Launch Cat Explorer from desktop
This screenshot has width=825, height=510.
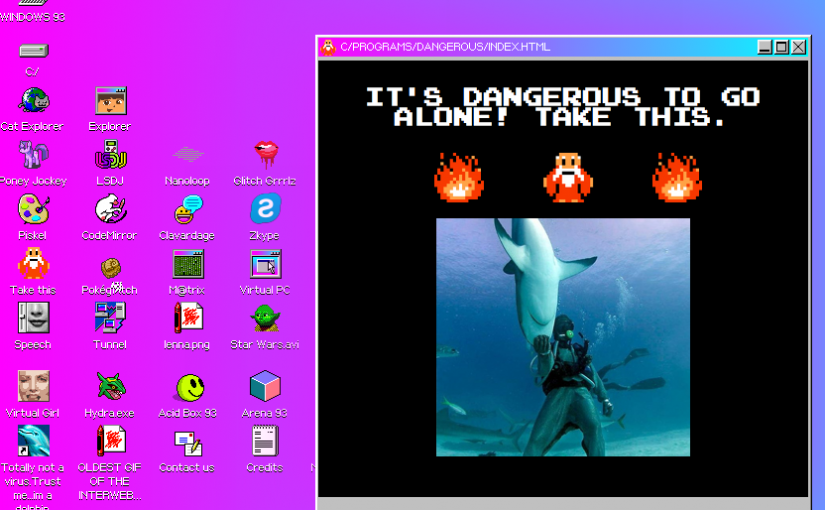coord(34,100)
